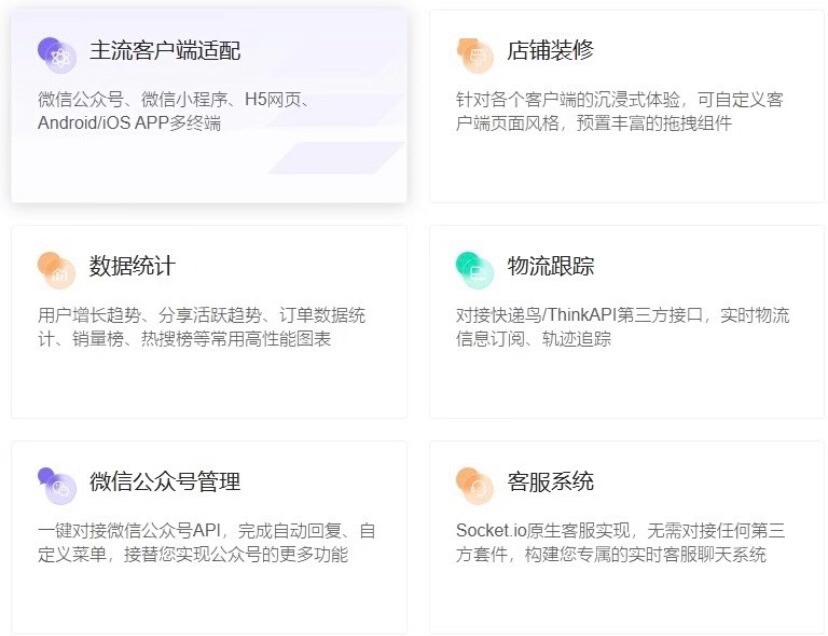The width and height of the screenshot is (828, 636).
Task: Click empty space below 物流跟踪 card description
Action: coord(618,385)
